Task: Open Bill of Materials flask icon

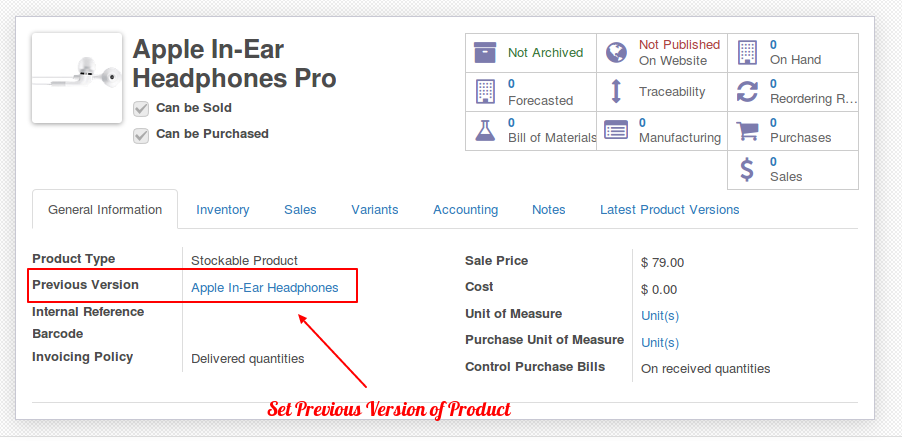Action: pos(485,131)
